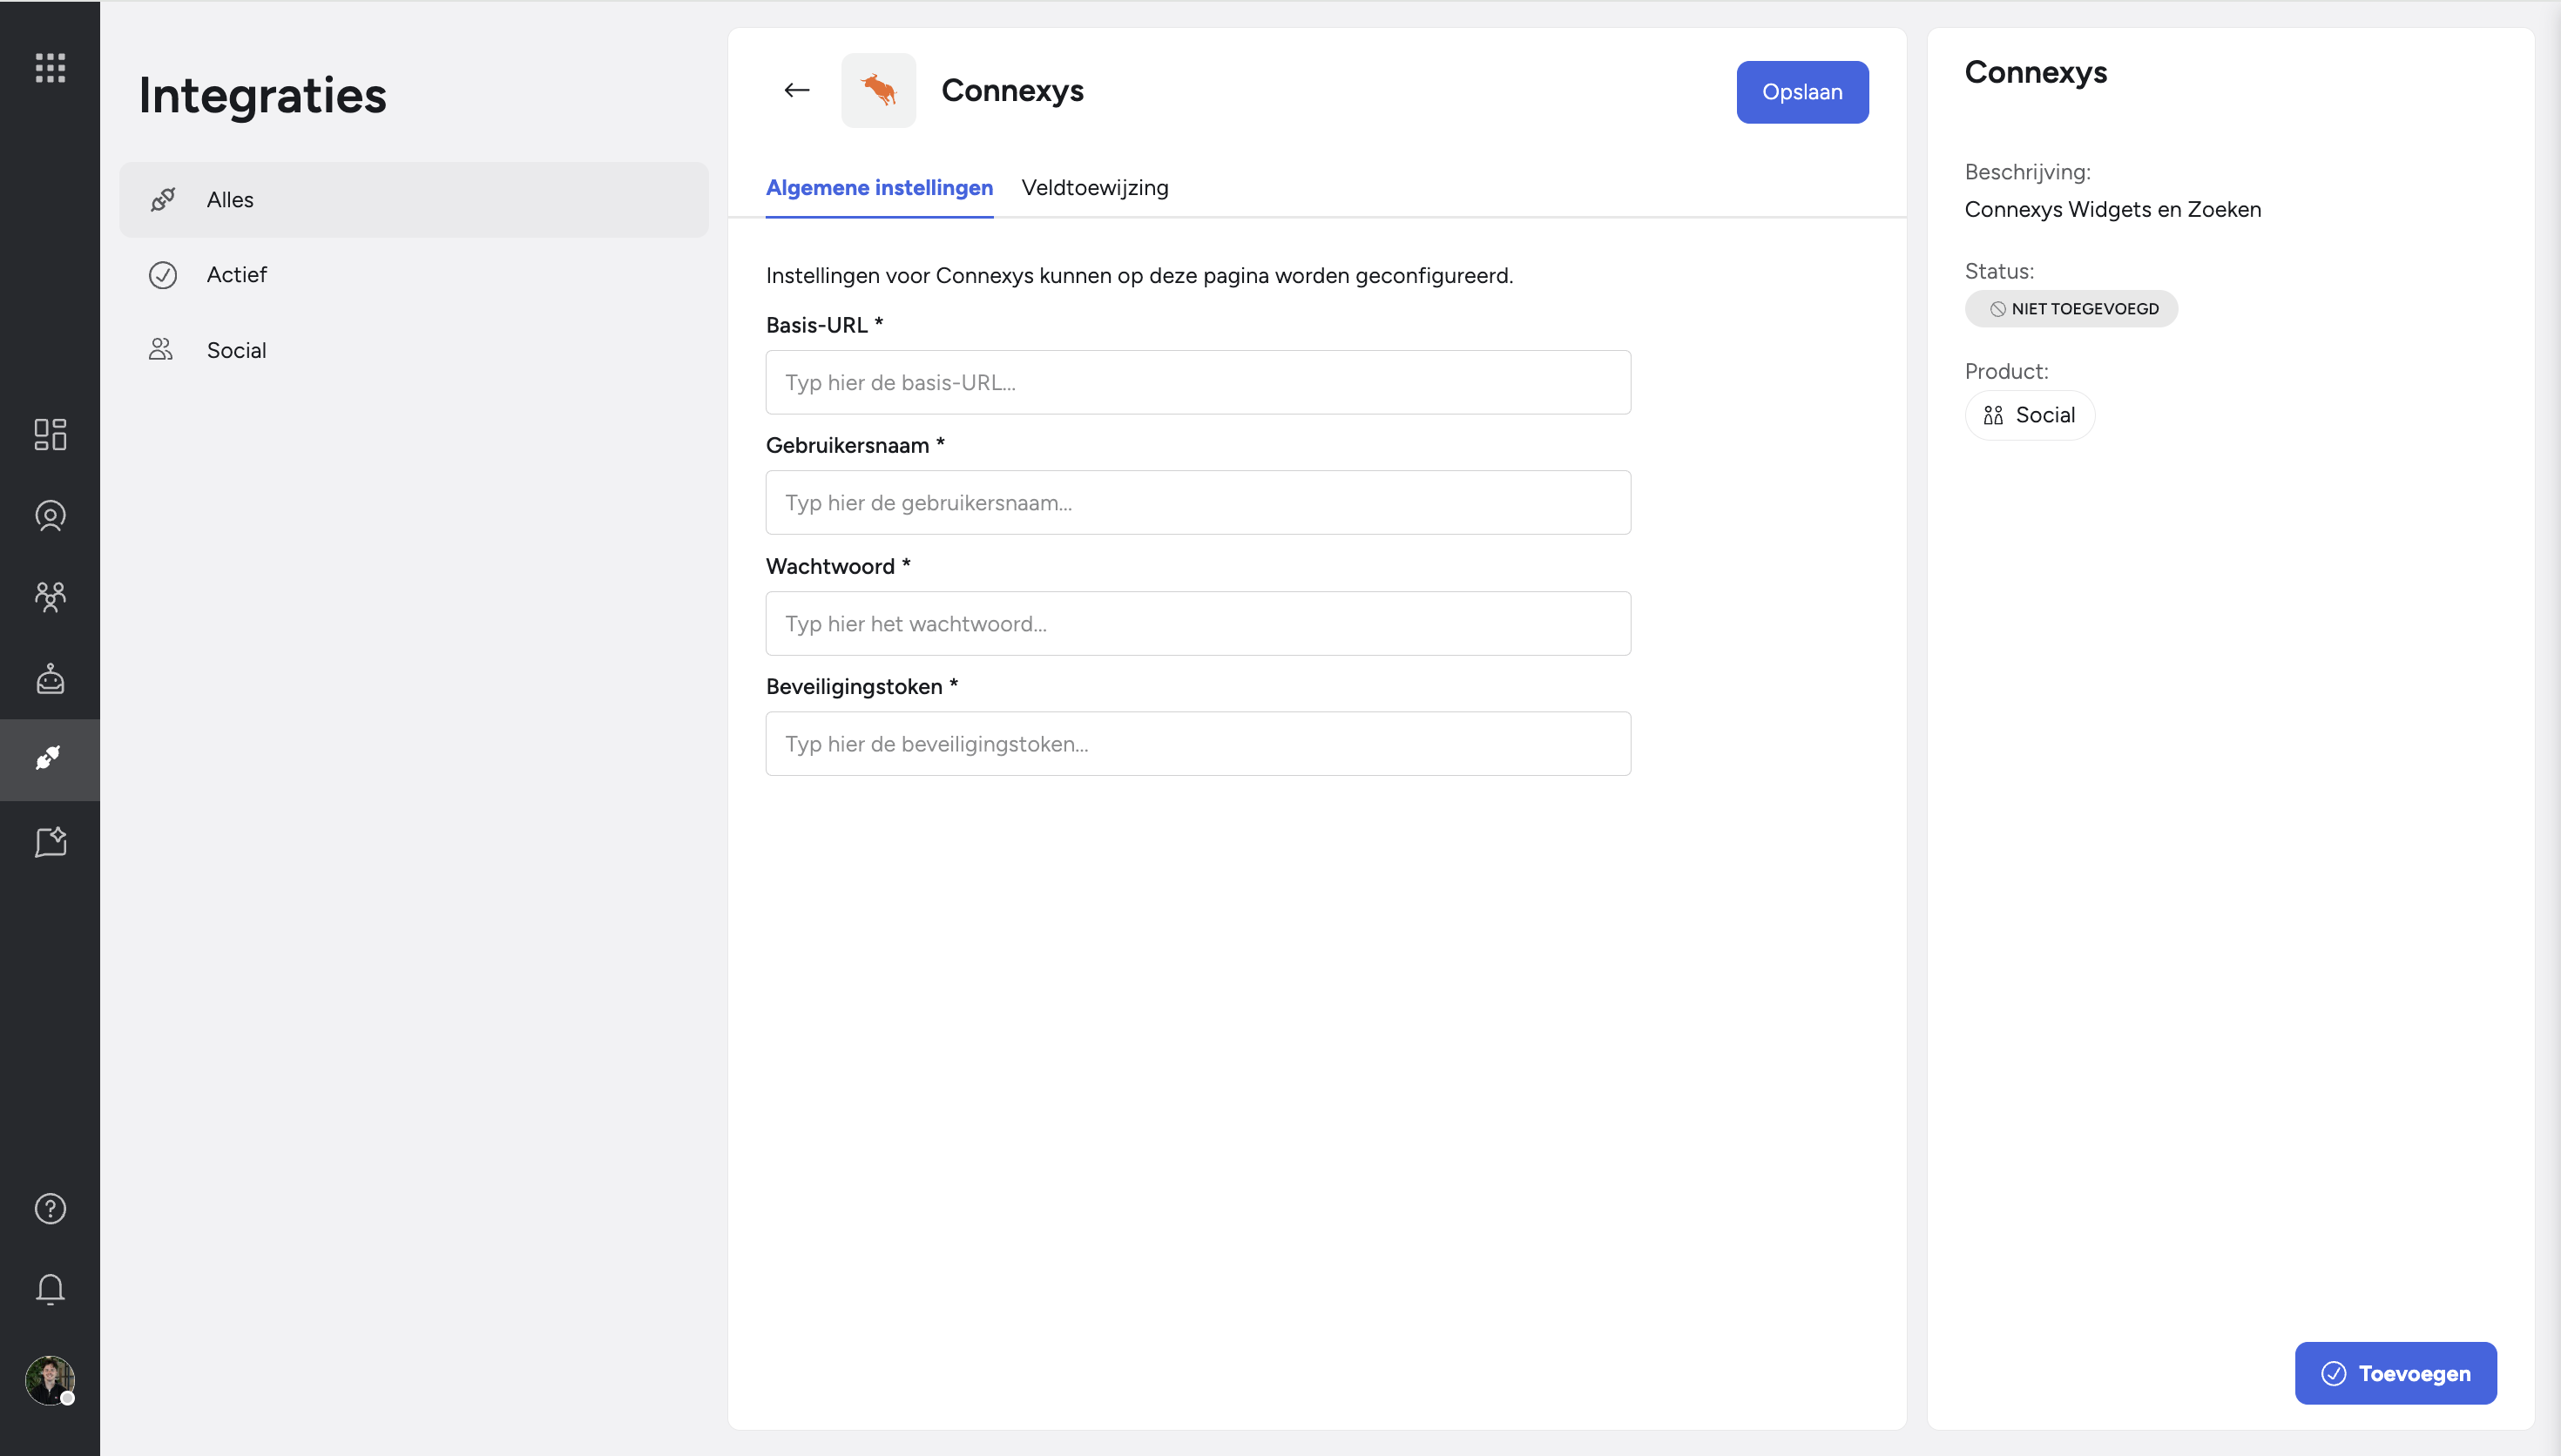
Task: Select the integrations plug icon in sidebar
Action: pyautogui.click(x=50, y=759)
